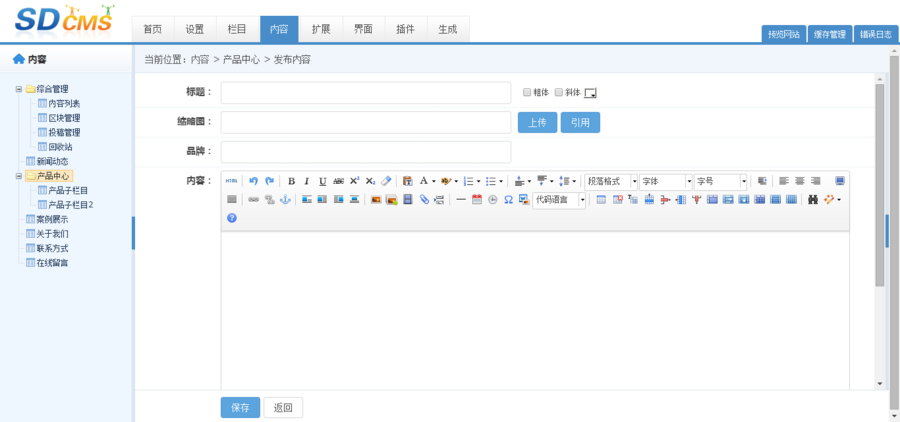Insert date with the calendar icon

pos(477,199)
